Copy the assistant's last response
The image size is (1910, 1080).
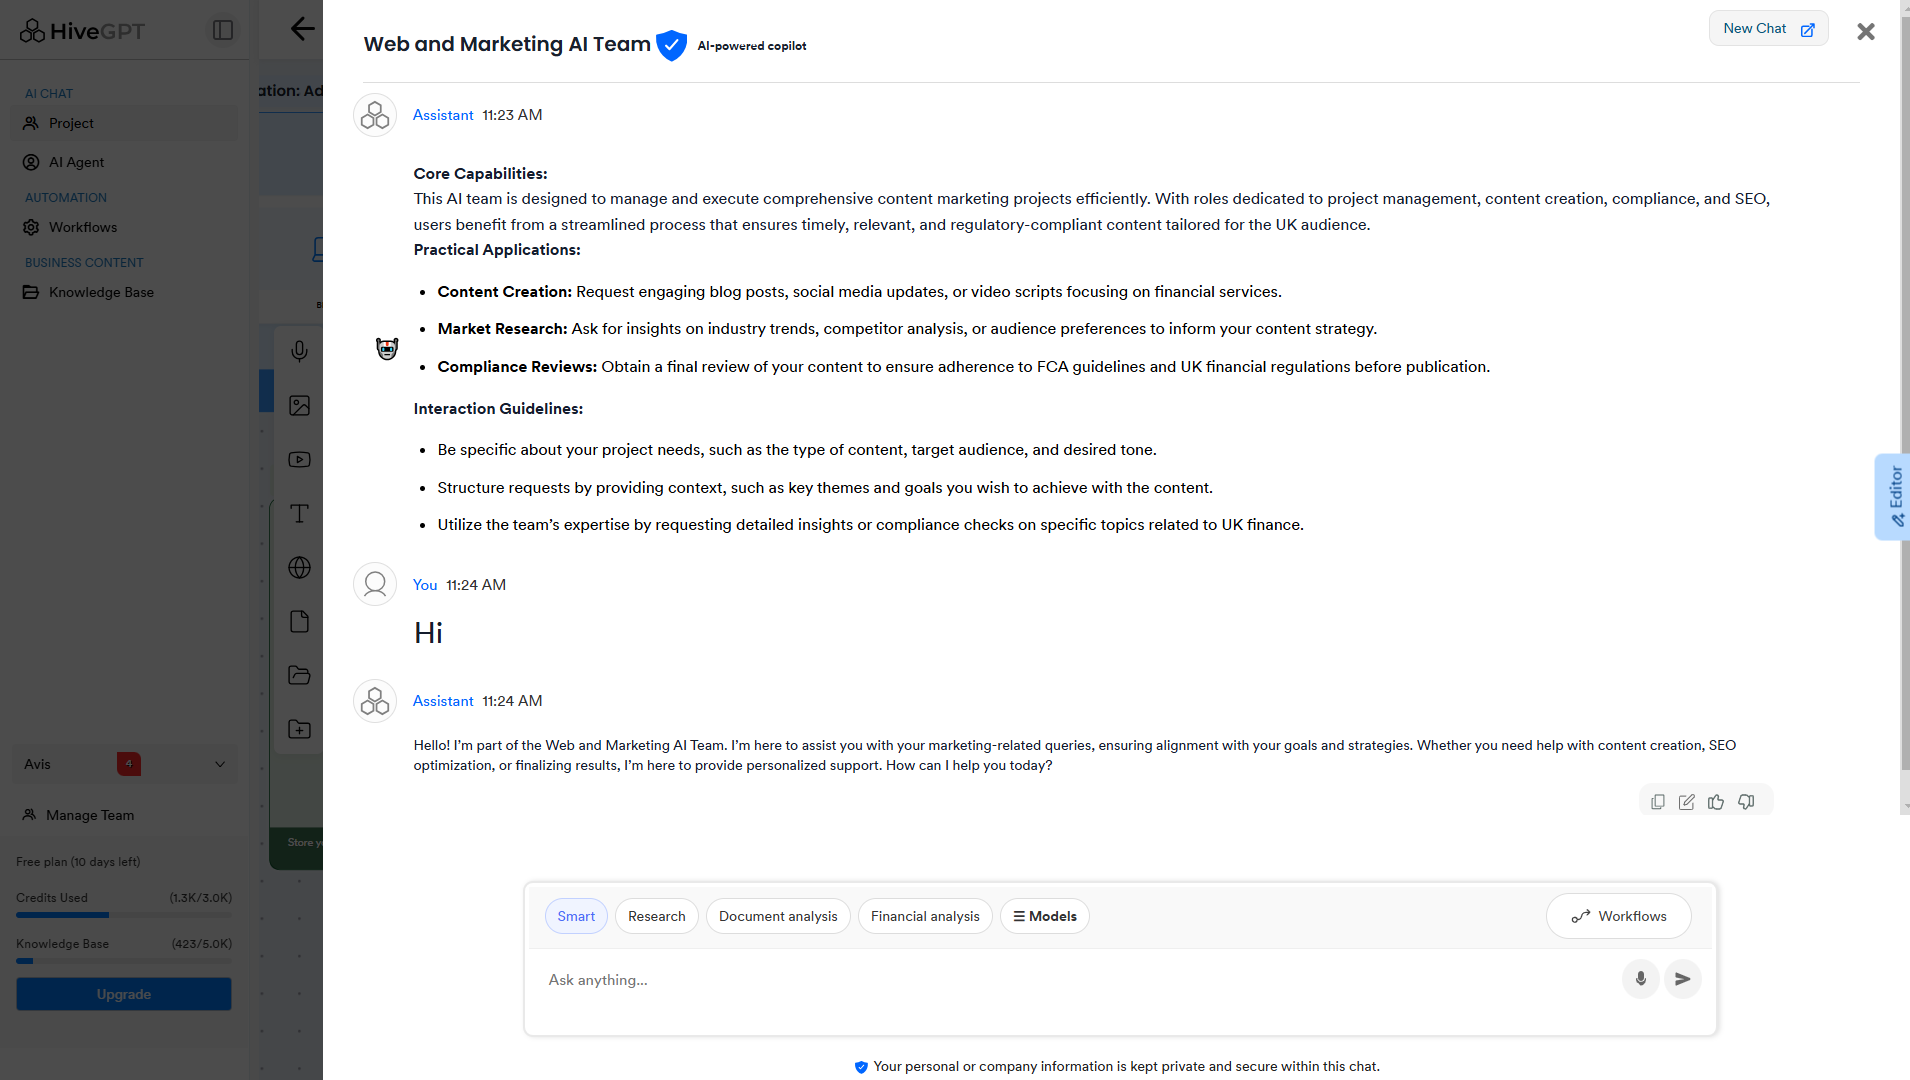point(1658,802)
